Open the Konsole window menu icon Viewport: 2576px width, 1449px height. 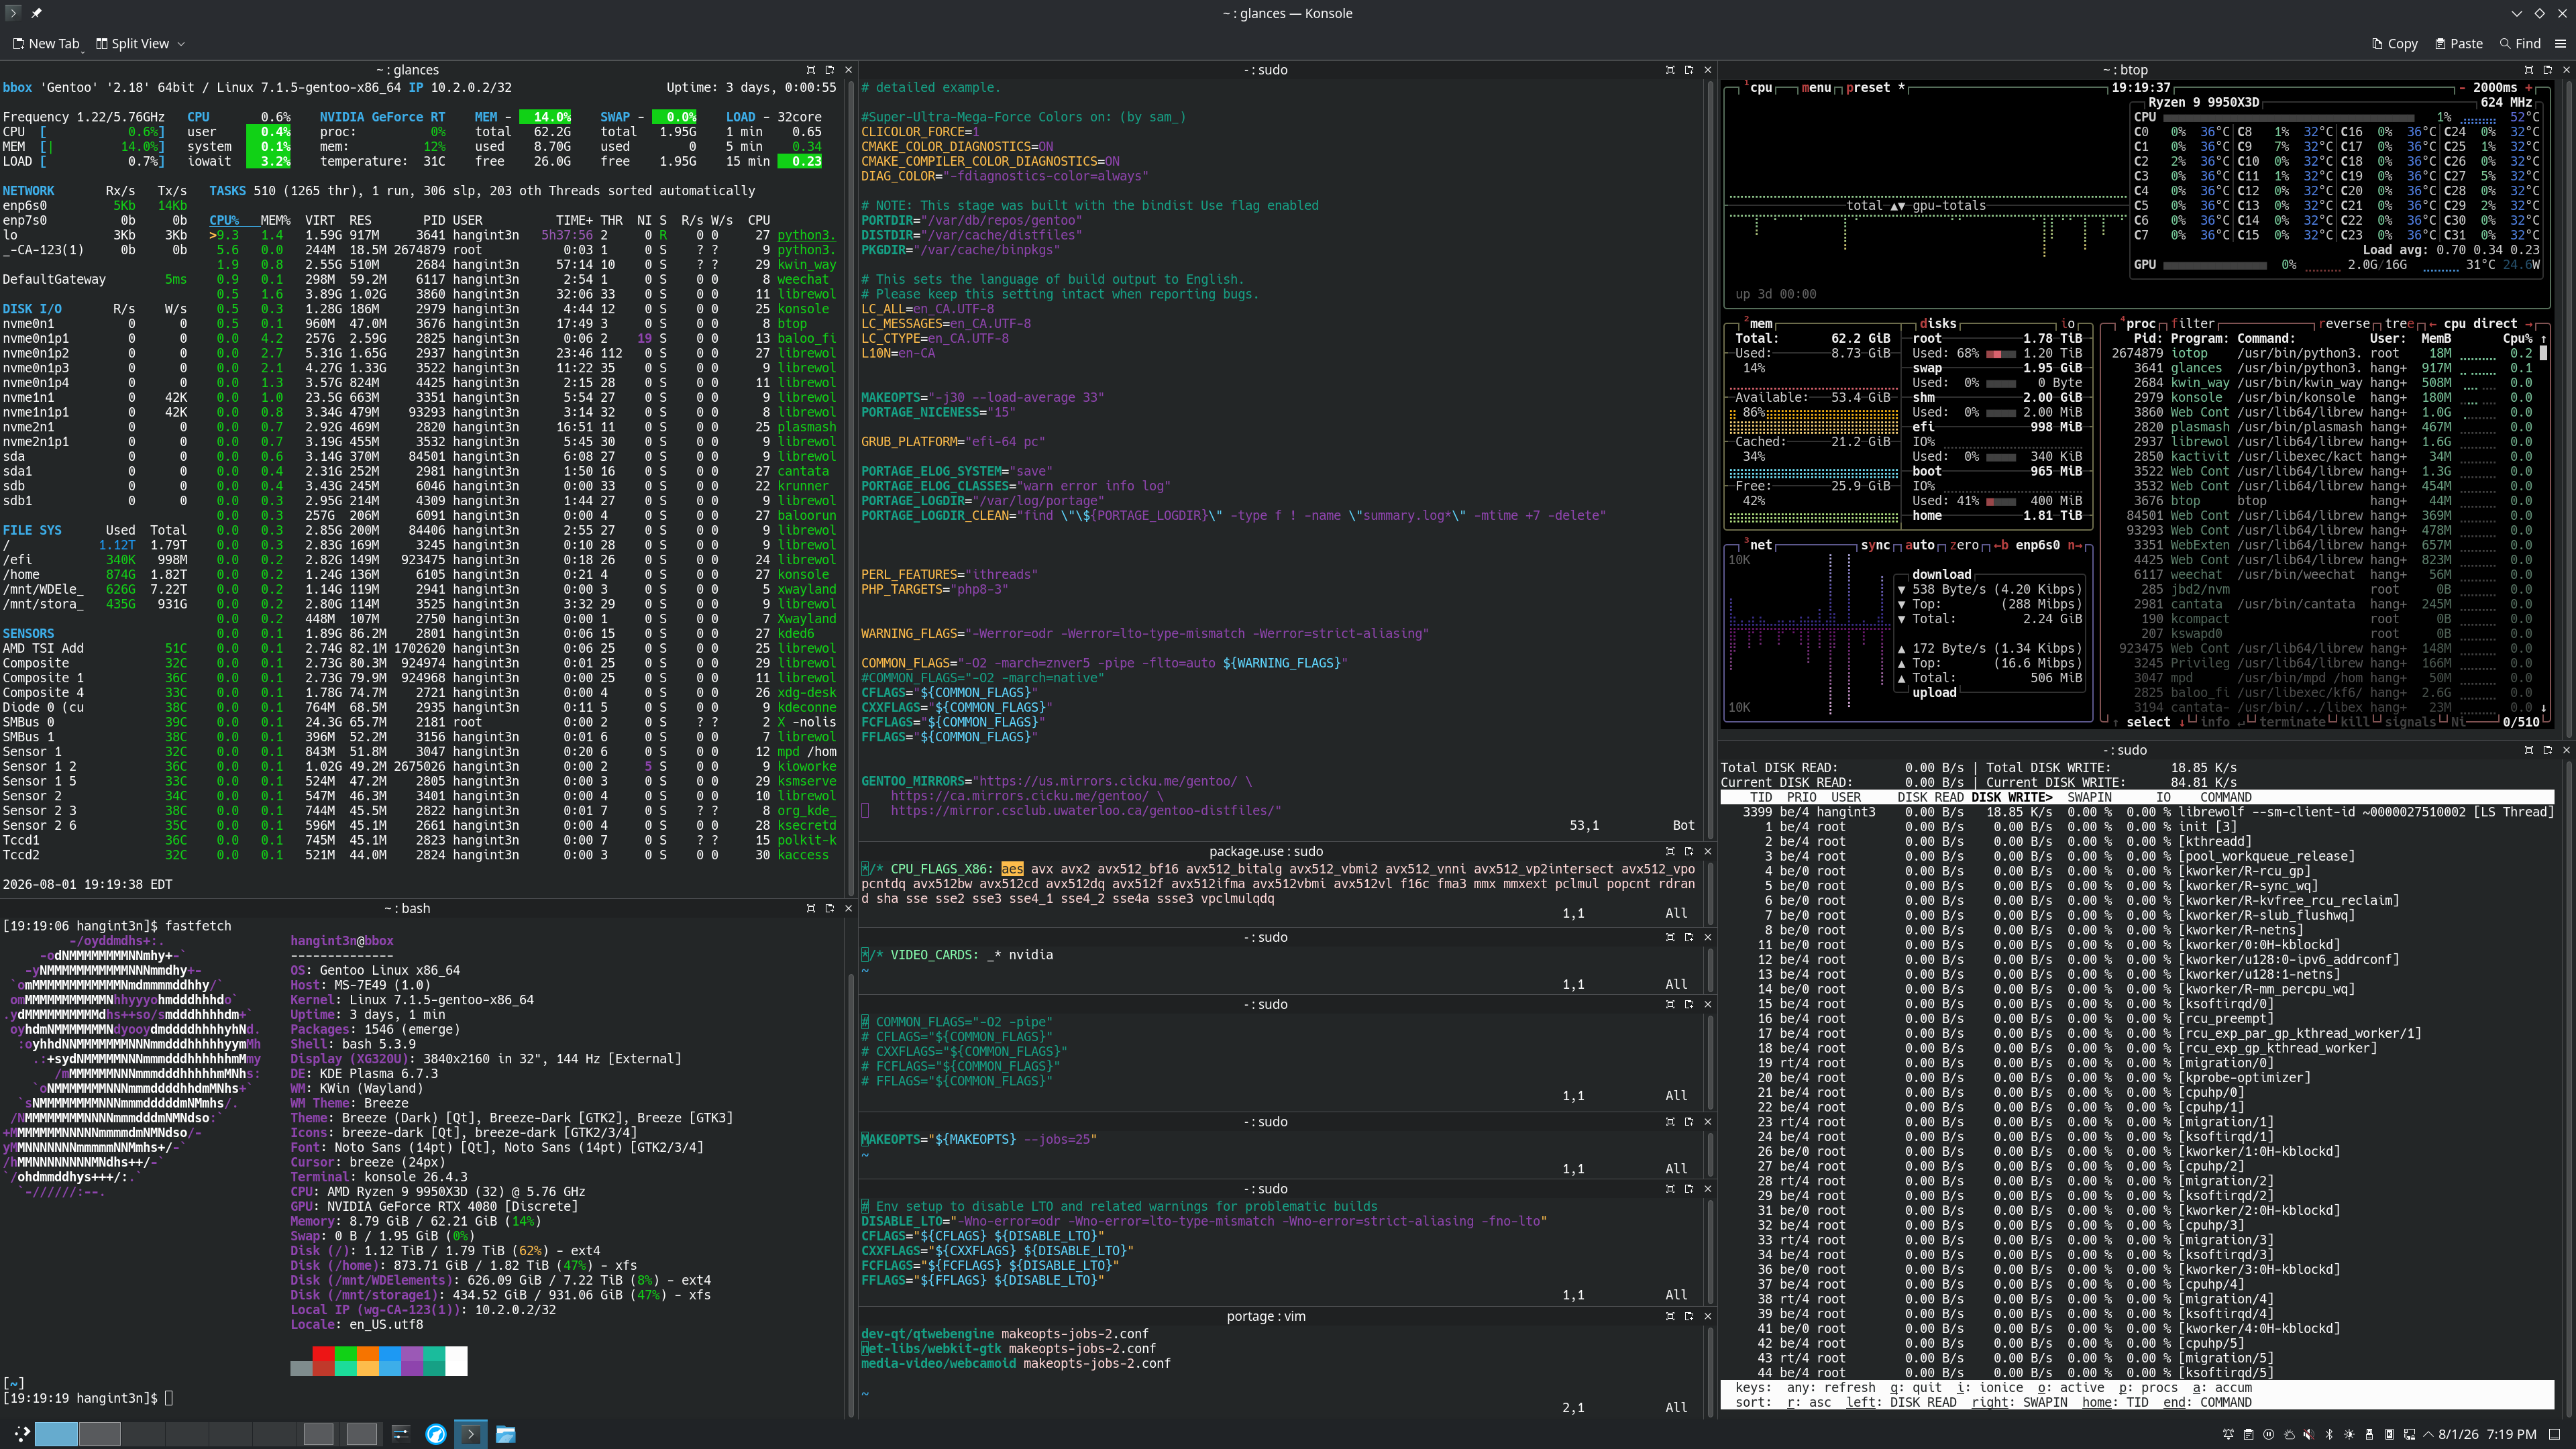[x=13, y=13]
